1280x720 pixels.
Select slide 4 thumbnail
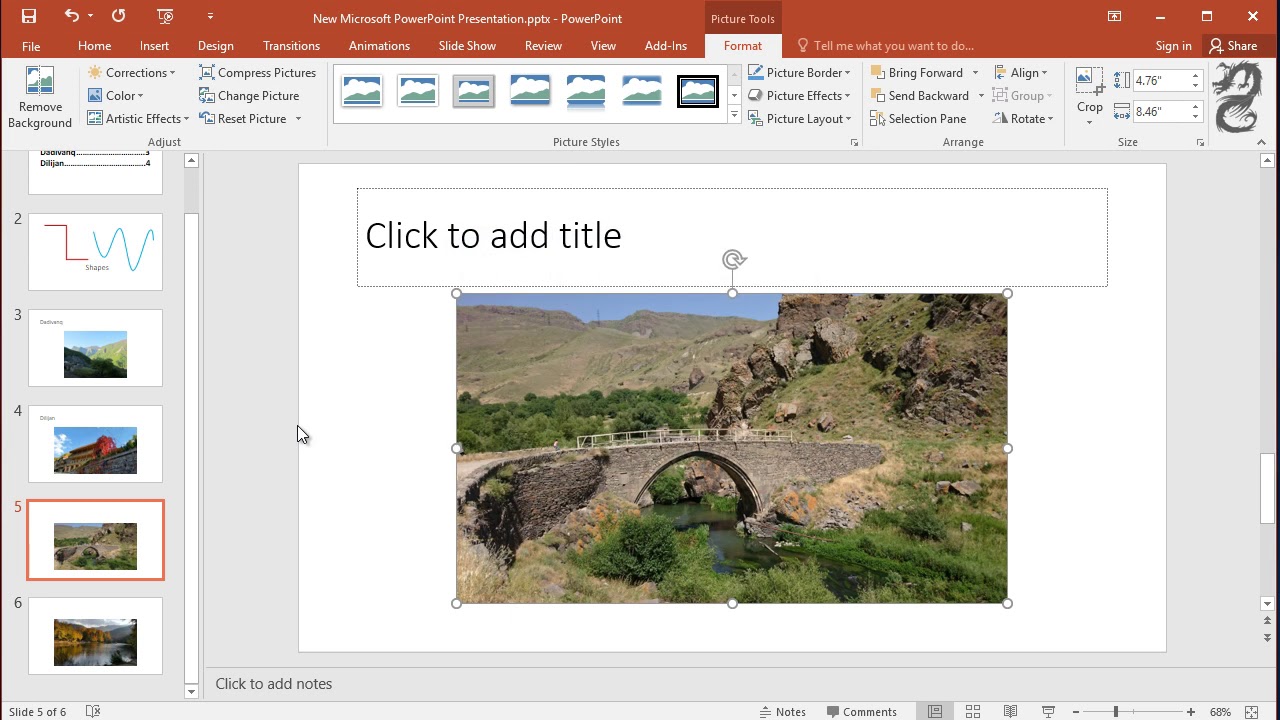pos(95,444)
